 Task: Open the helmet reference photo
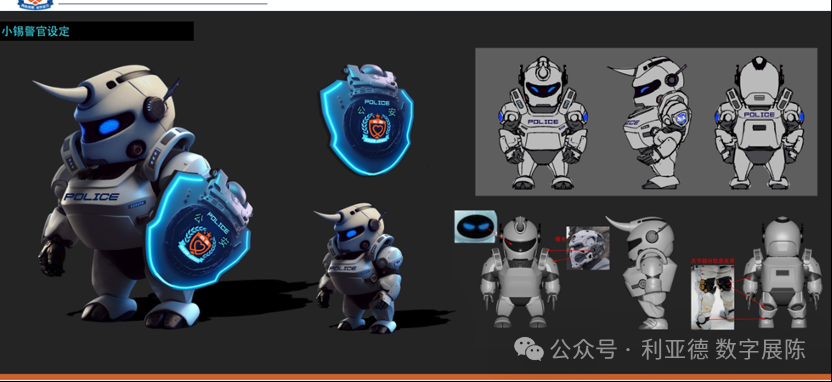588,248
